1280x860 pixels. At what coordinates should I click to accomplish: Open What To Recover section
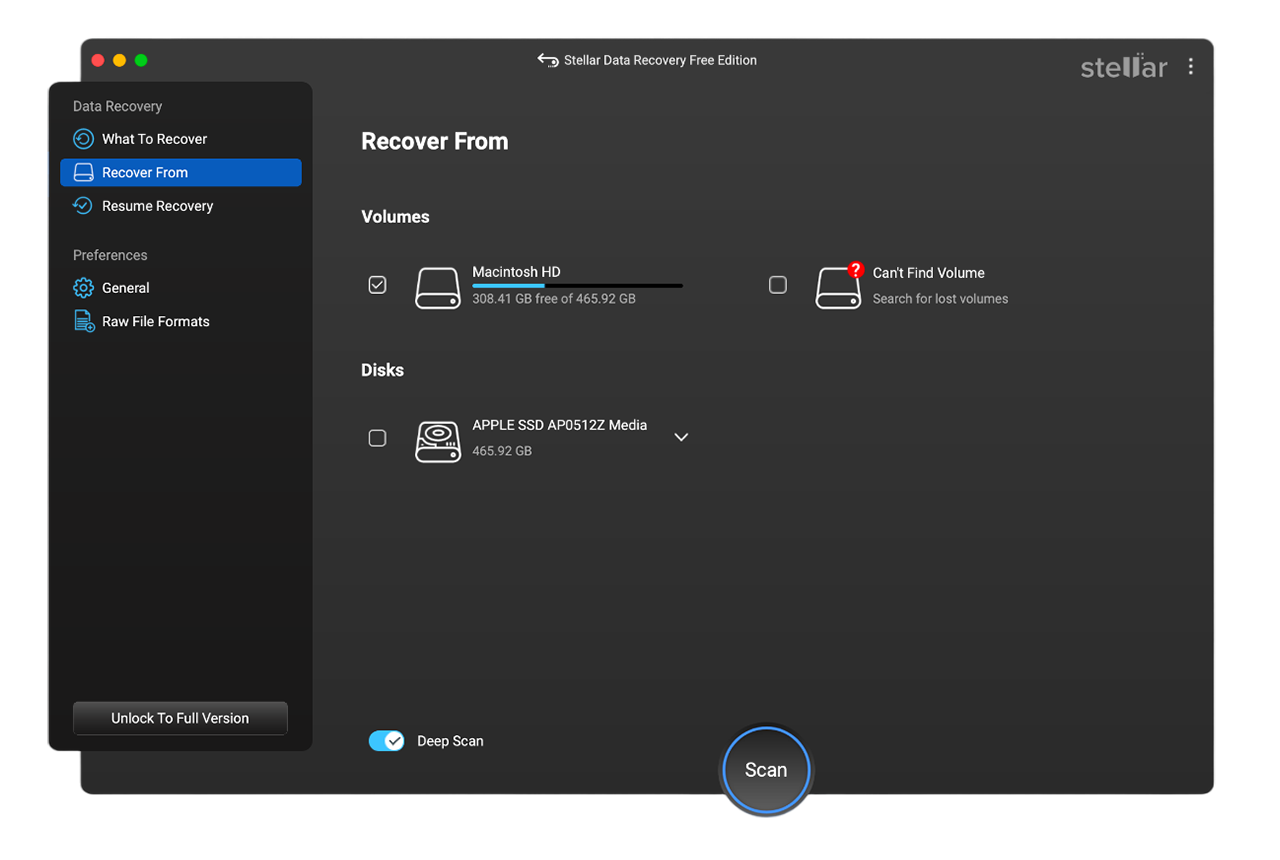coord(181,139)
